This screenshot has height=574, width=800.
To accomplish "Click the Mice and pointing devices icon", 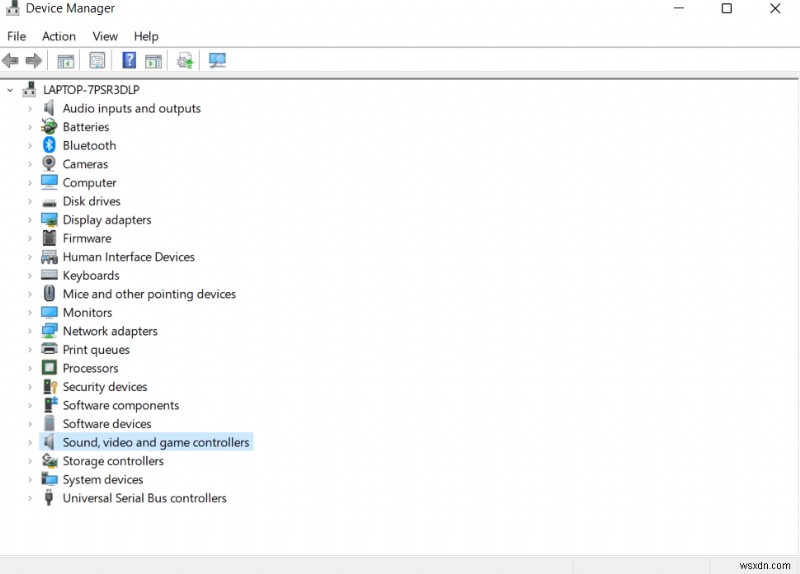I will coord(49,293).
